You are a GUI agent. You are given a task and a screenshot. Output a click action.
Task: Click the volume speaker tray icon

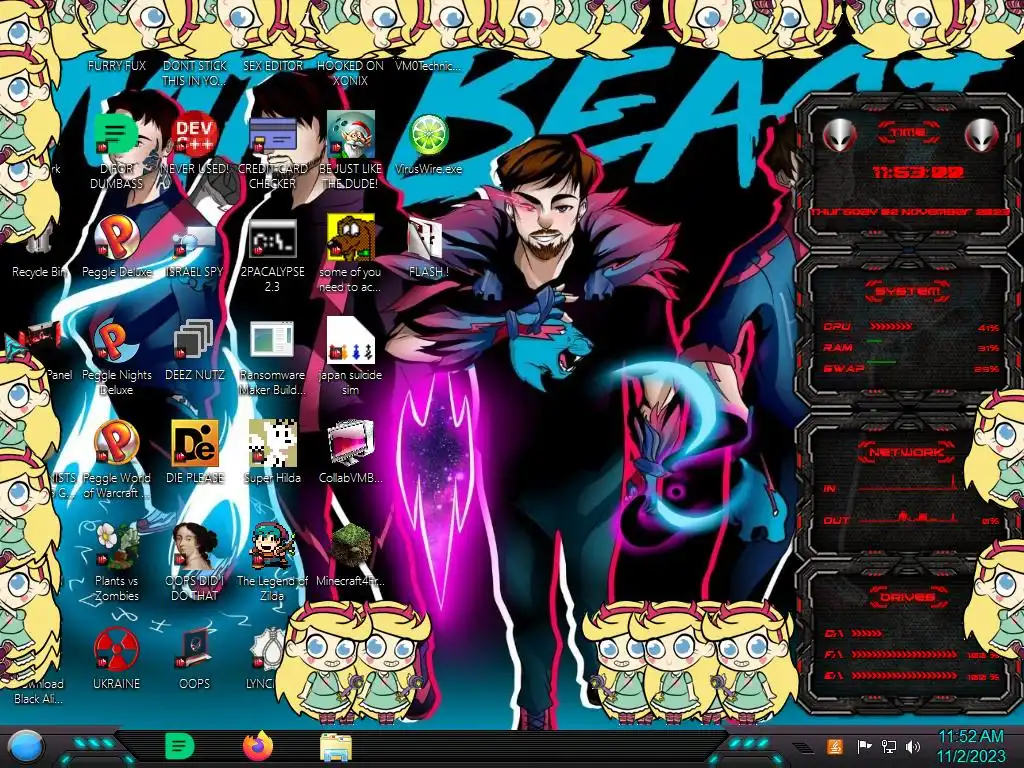tap(913, 746)
